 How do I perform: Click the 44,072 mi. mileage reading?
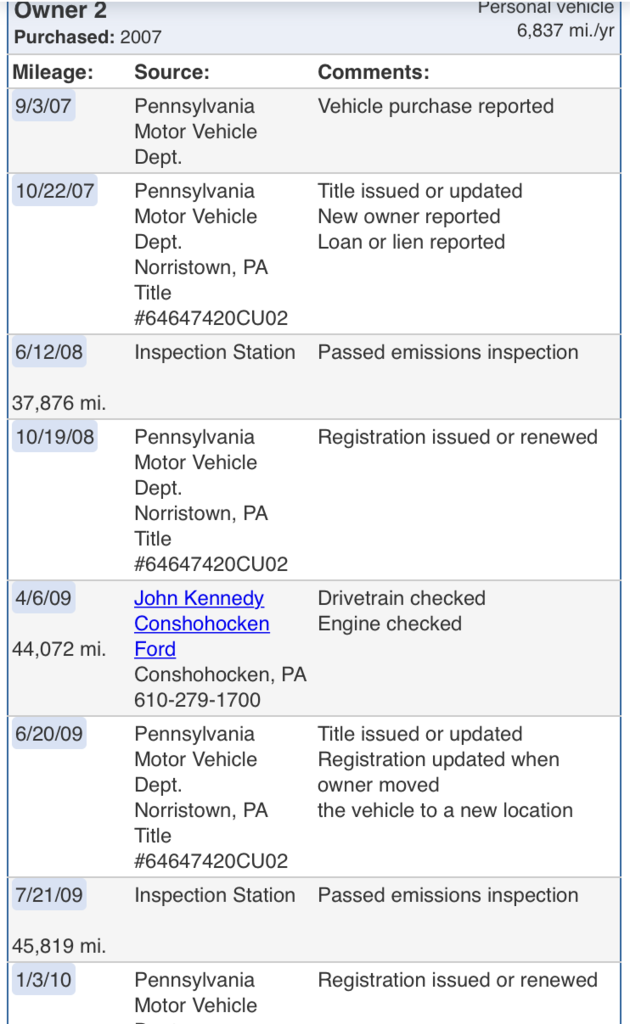[x=59, y=649]
